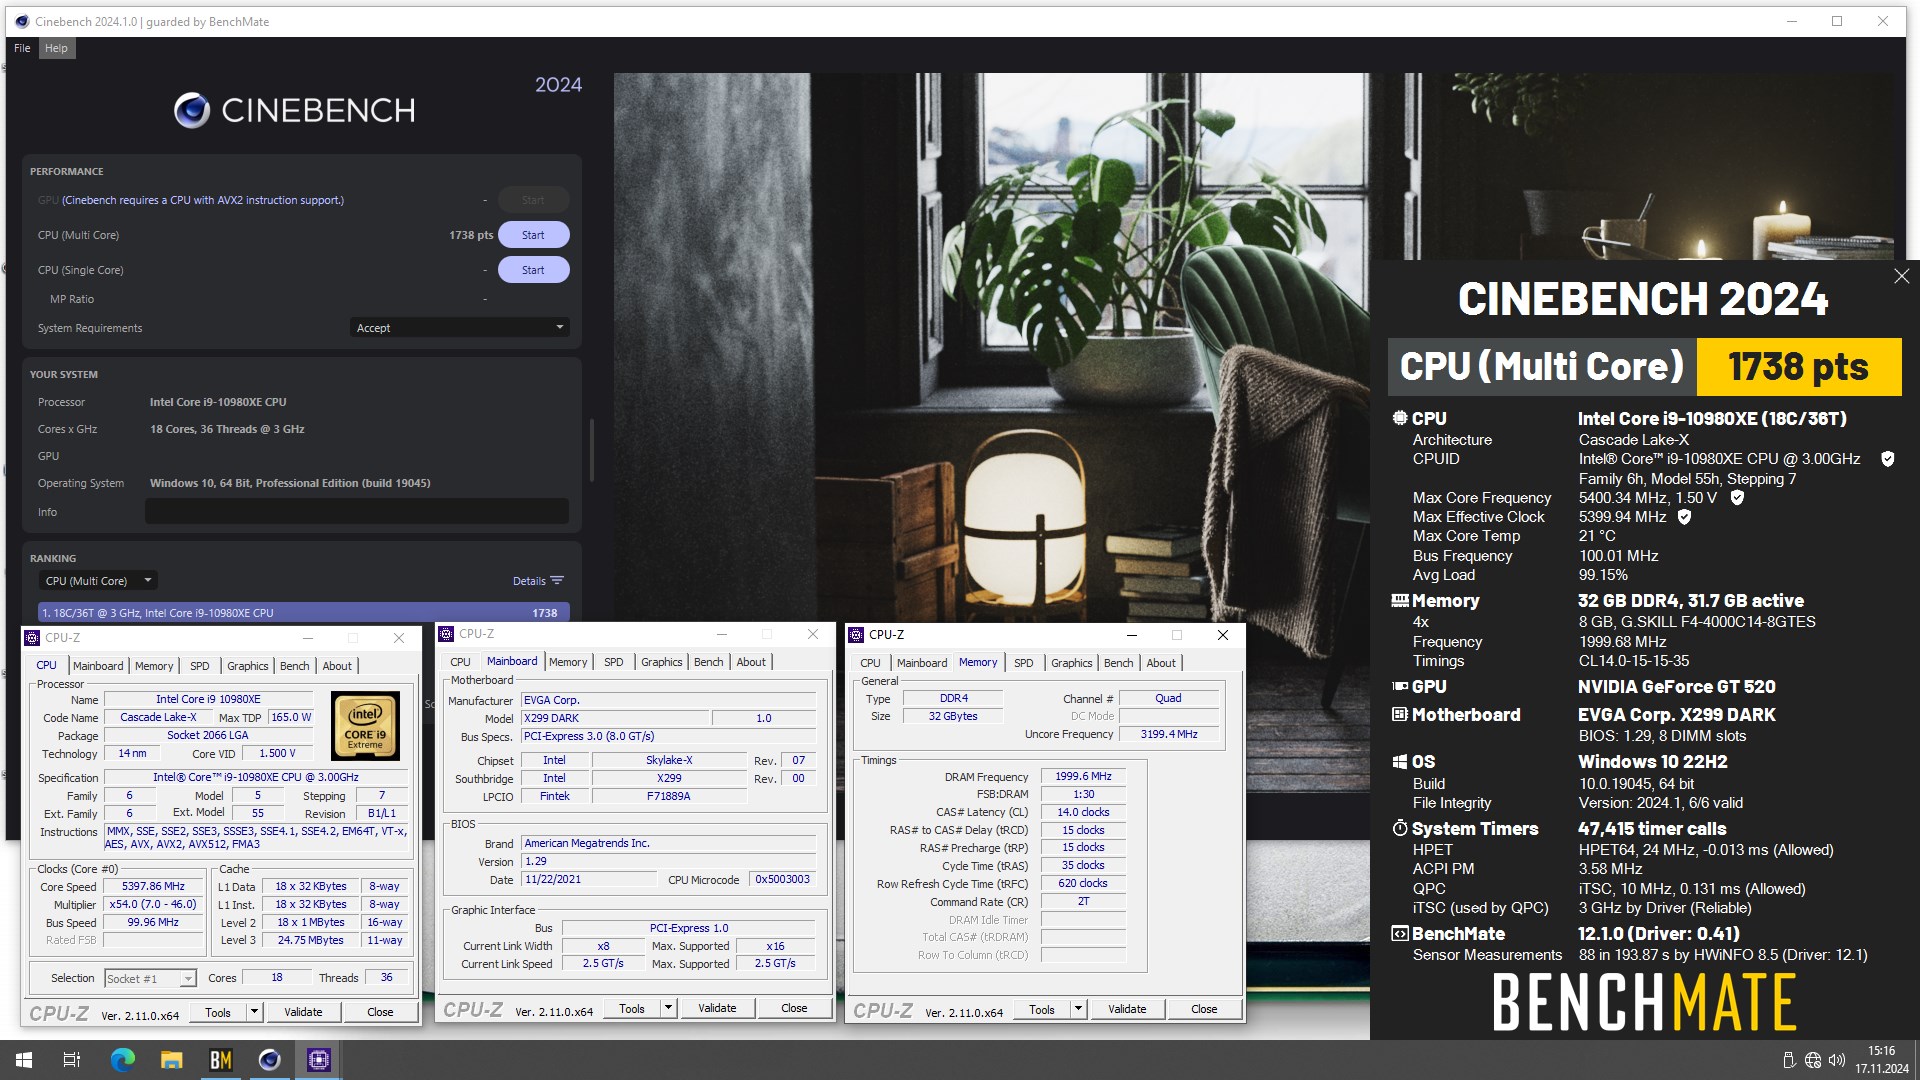Close the BenchMate result overlay
This screenshot has width=1920, height=1080.
pos(1901,276)
